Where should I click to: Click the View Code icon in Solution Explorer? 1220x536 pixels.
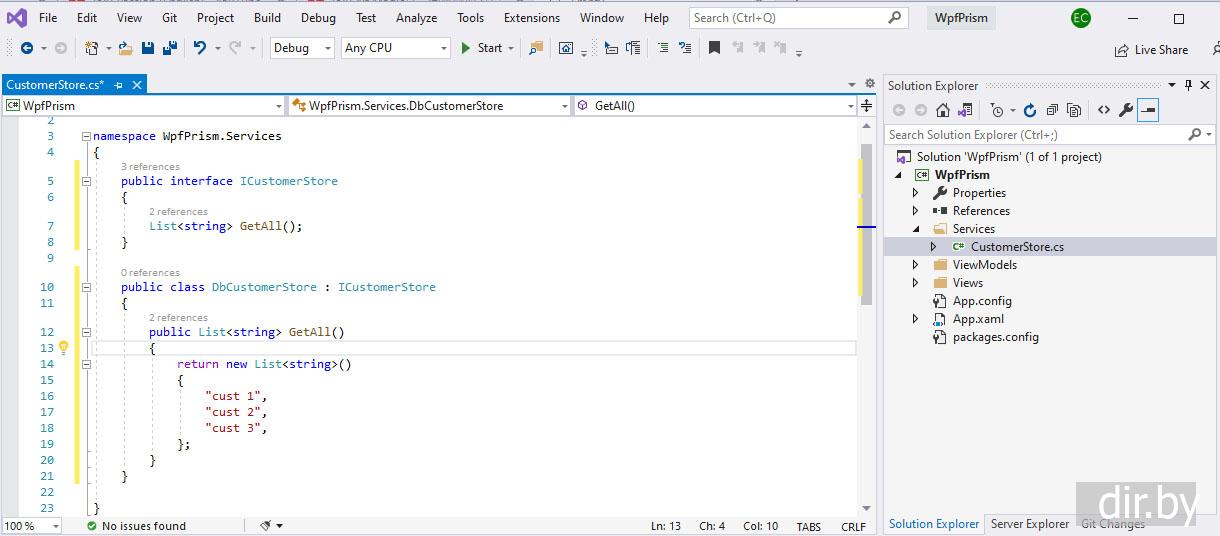tap(1103, 110)
